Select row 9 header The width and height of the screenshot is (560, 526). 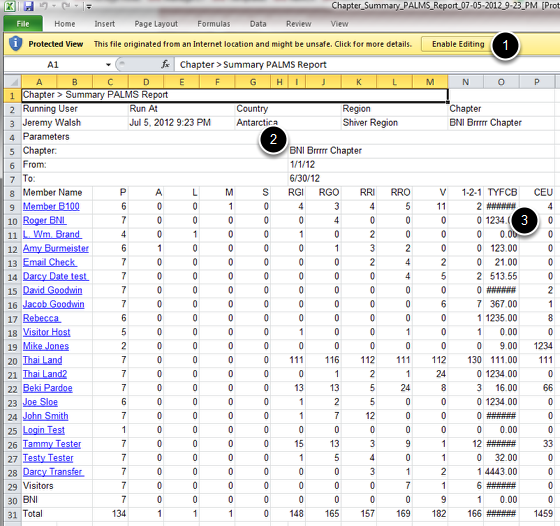[12, 207]
